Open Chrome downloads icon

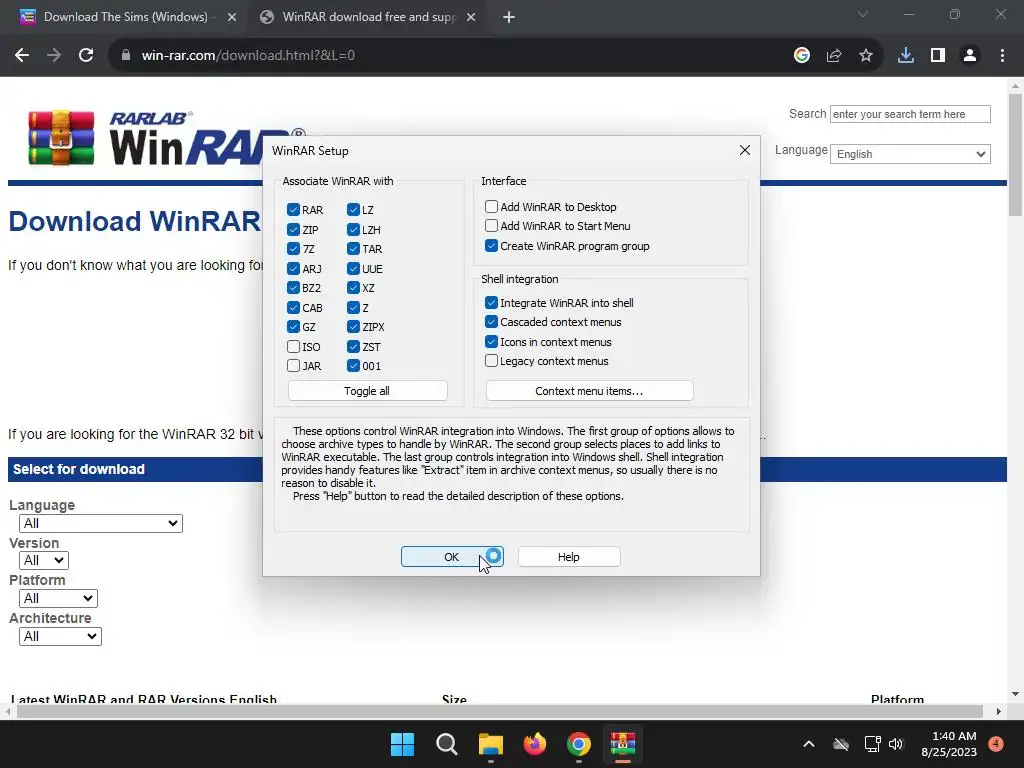(906, 56)
